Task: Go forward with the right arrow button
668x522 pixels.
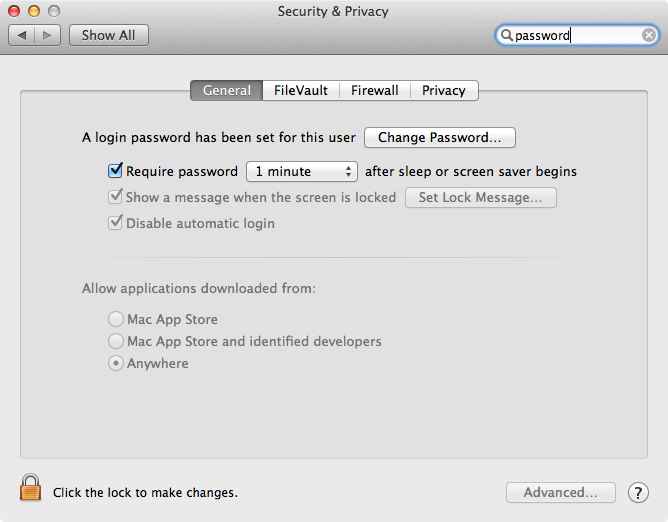Action: coord(49,35)
